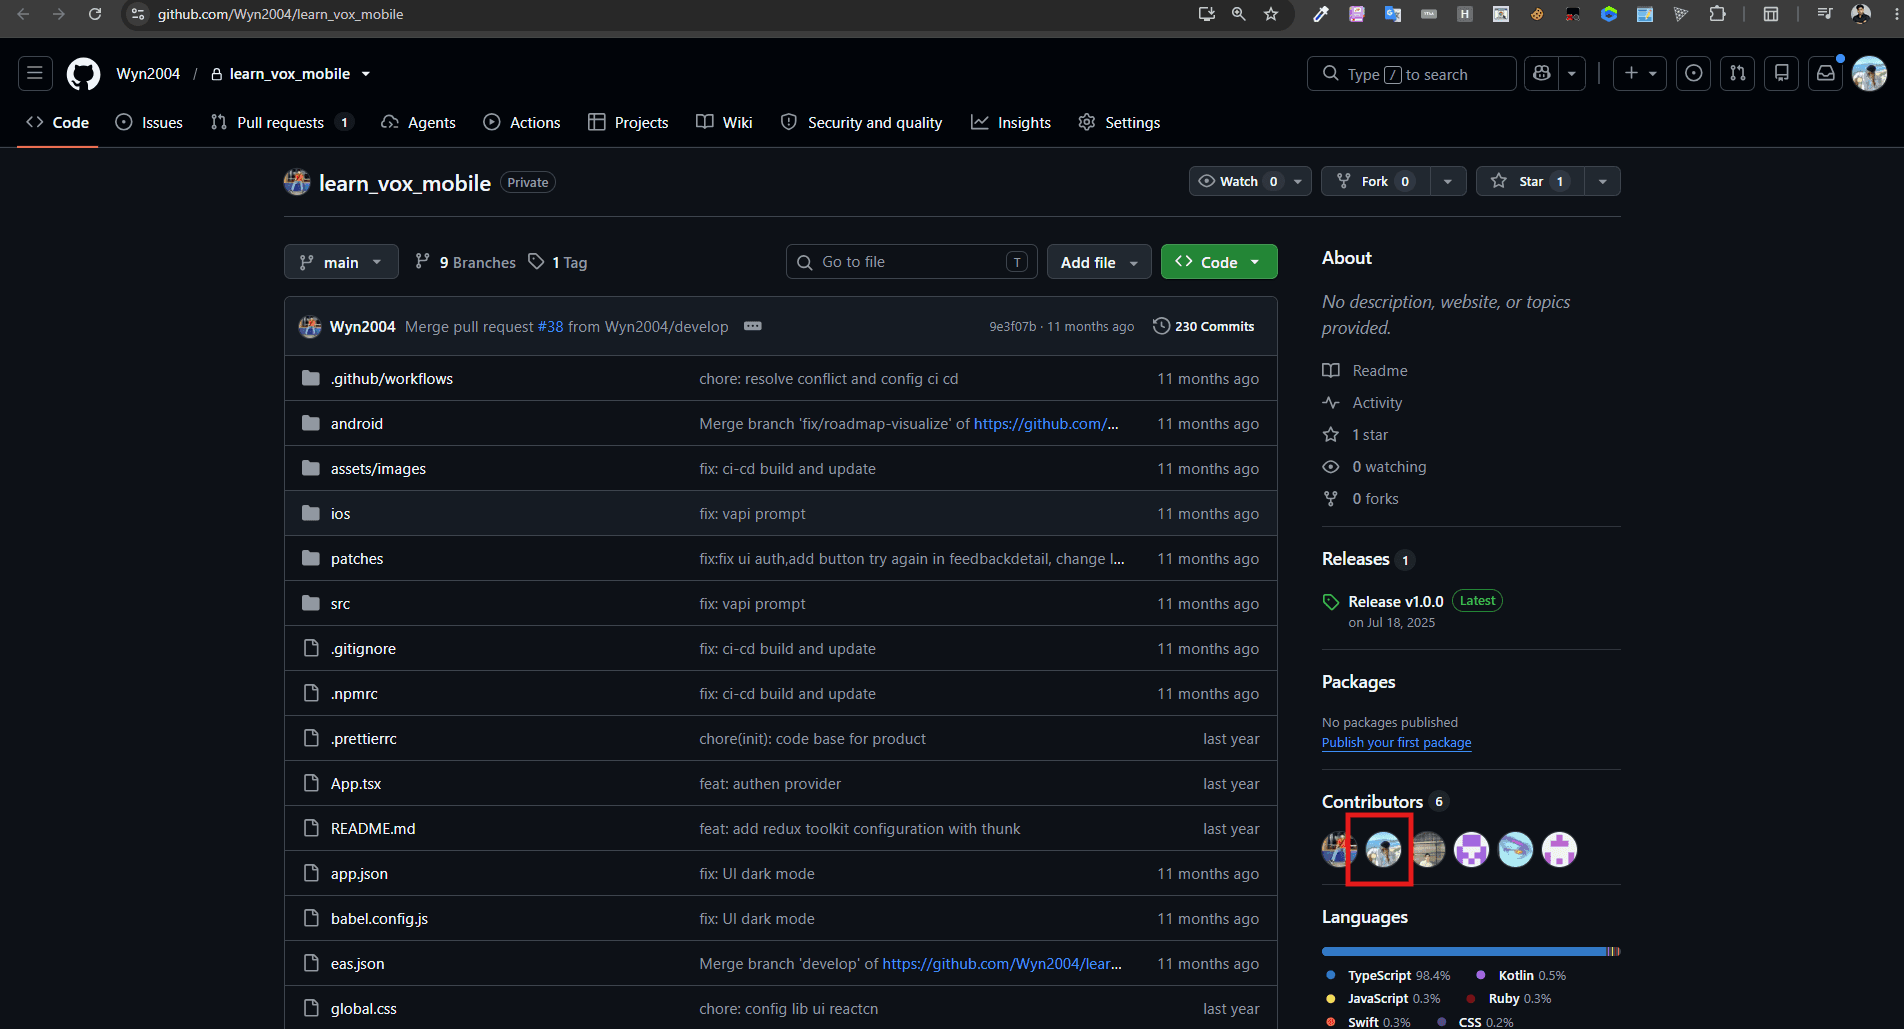Click the Type to search box
This screenshot has width=1904, height=1029.
pyautogui.click(x=1411, y=74)
